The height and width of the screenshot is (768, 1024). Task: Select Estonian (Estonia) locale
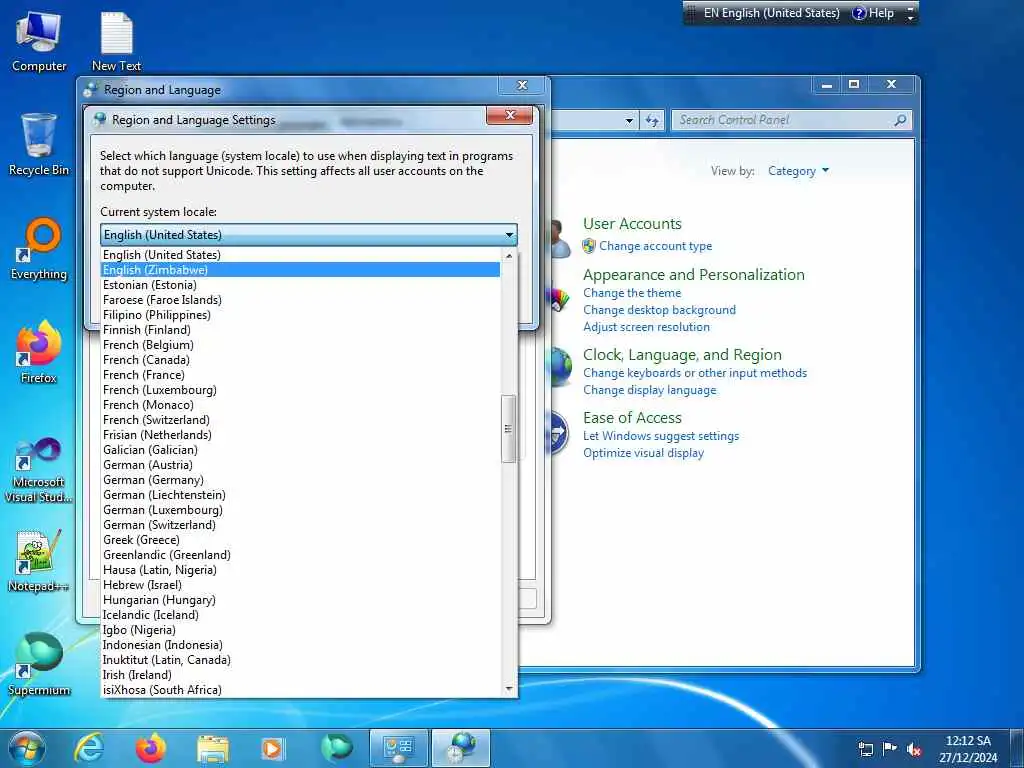[301, 285]
